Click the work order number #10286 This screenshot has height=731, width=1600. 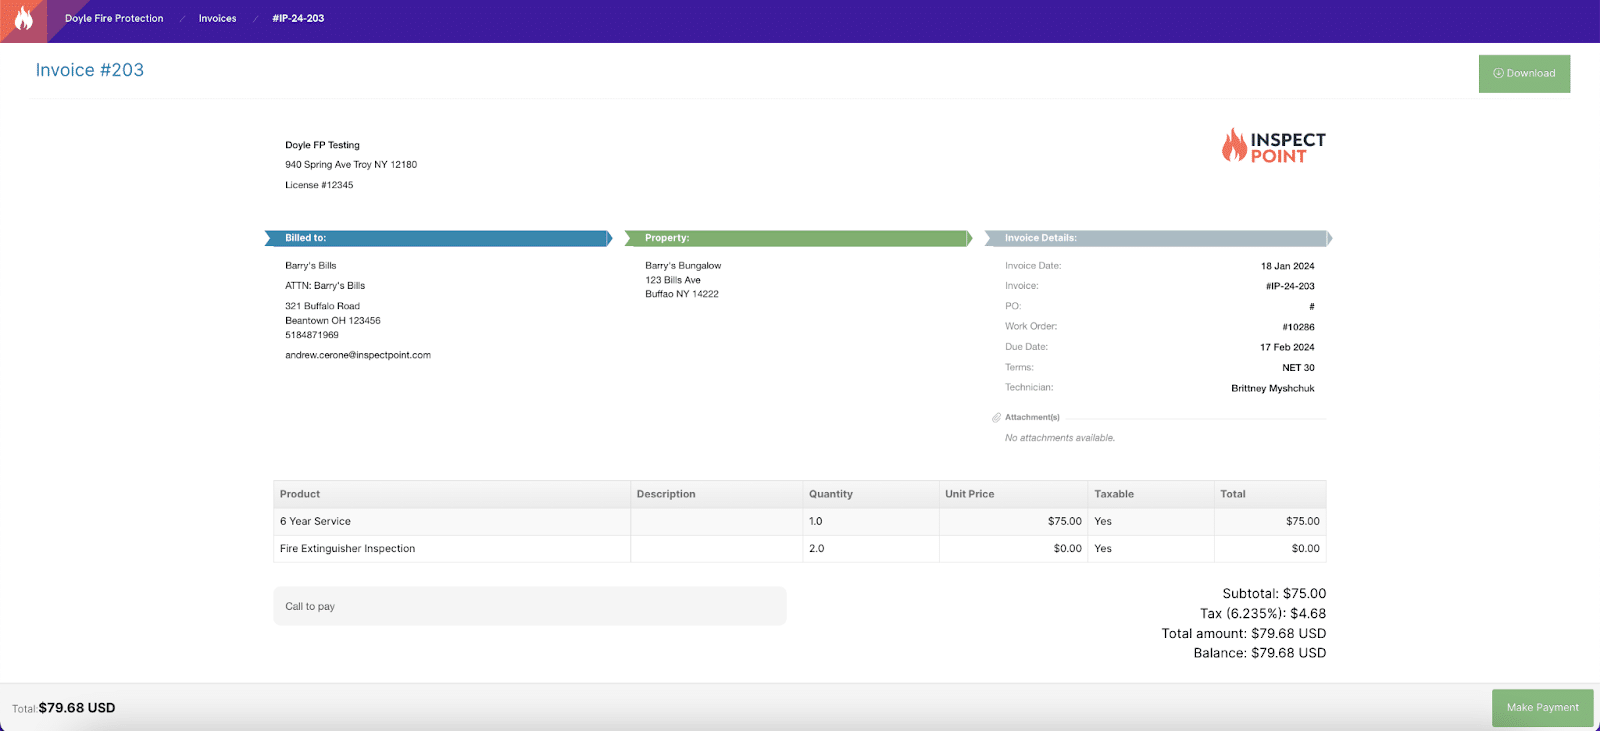(x=1298, y=327)
